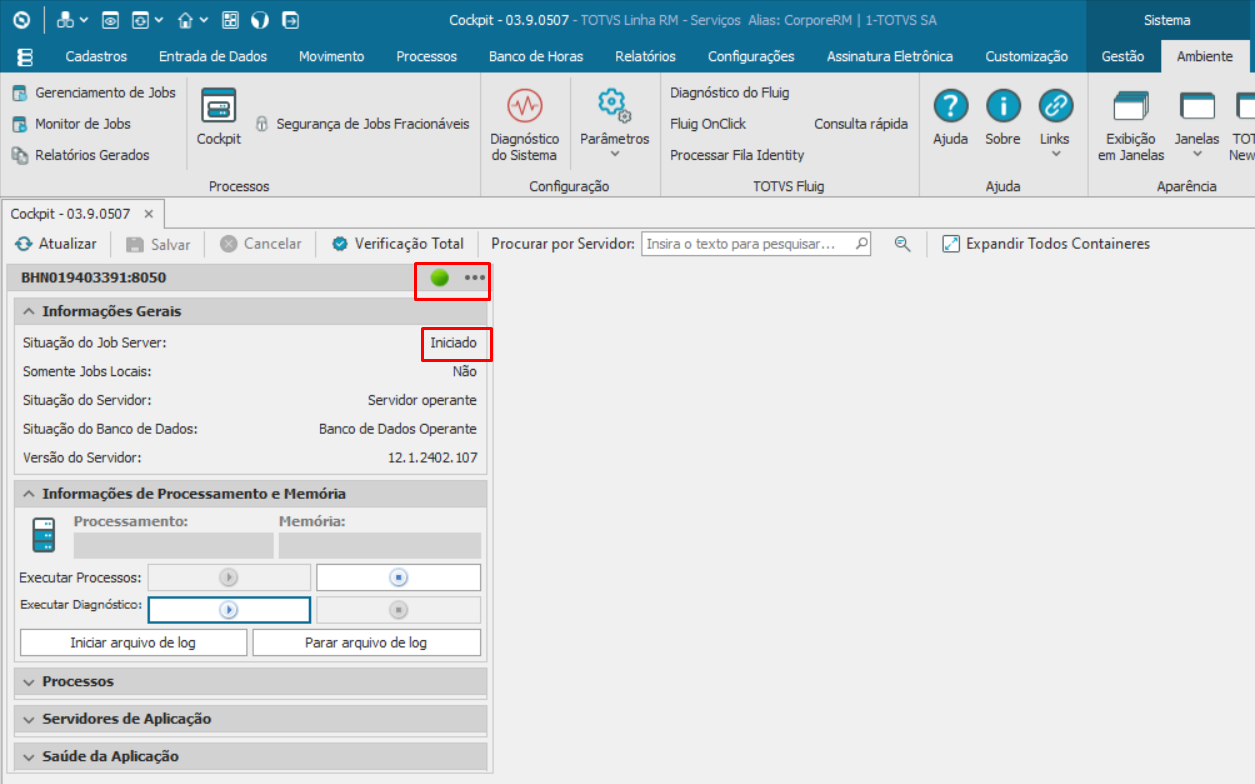Click Iniciar arquivo de log button
The image size is (1255, 784).
click(133, 643)
